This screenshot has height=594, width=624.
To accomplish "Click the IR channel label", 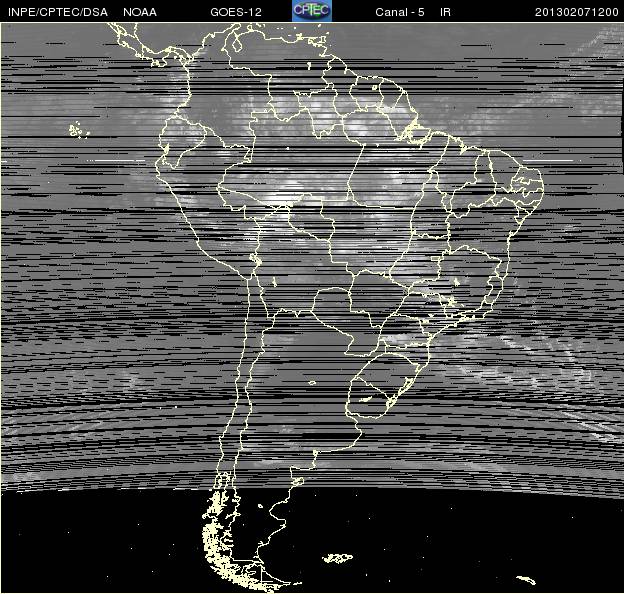I will [x=445, y=12].
